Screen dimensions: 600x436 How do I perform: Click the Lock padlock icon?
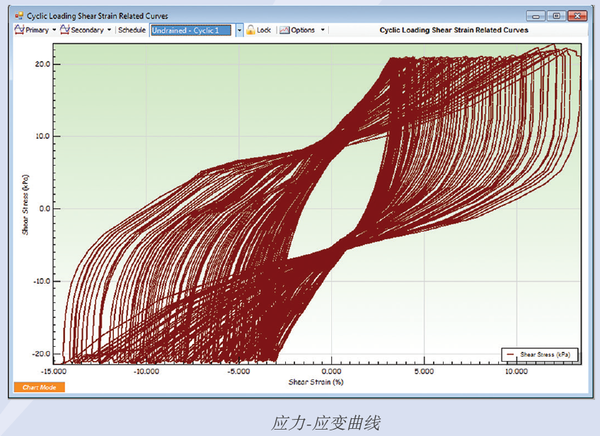click(x=251, y=30)
